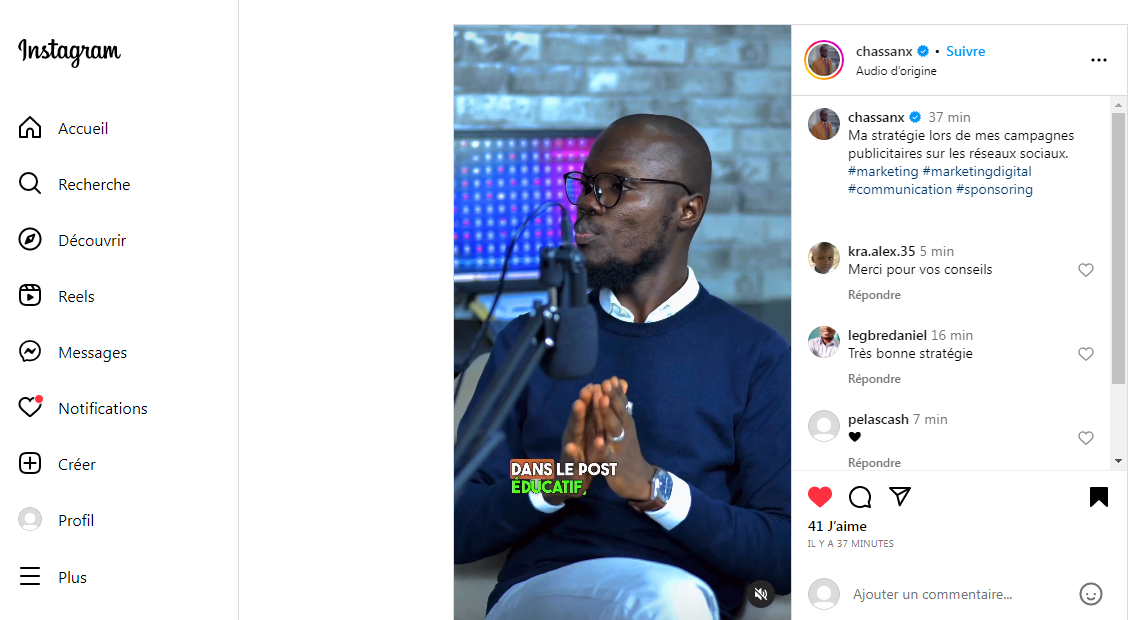Toggle the saved bookmark icon
Viewport: 1136px width, 620px height.
click(1098, 497)
